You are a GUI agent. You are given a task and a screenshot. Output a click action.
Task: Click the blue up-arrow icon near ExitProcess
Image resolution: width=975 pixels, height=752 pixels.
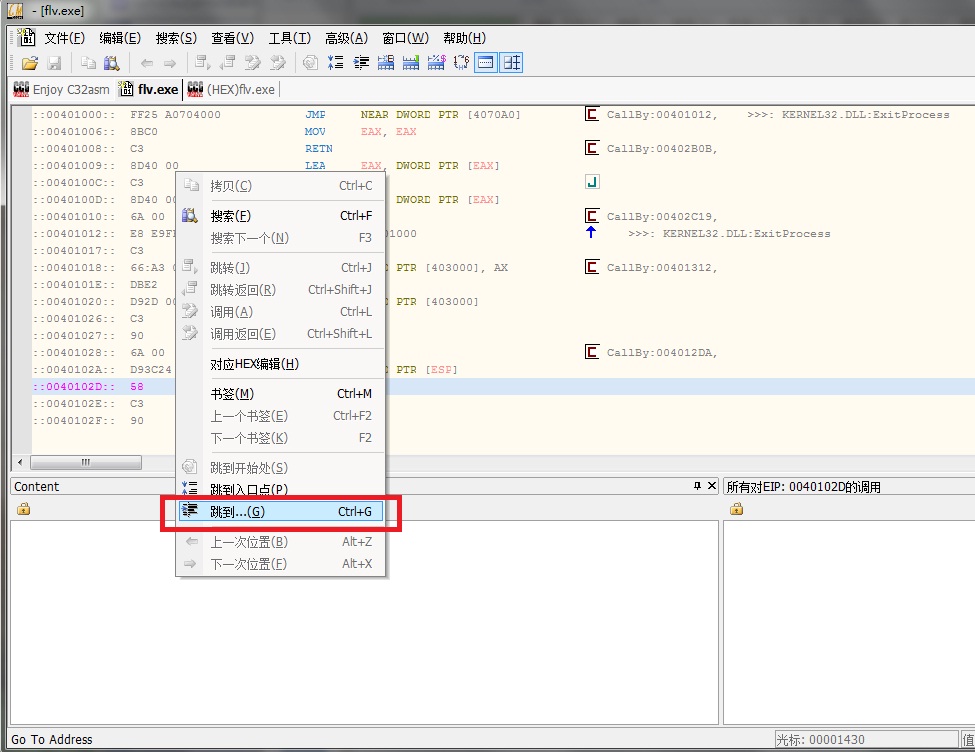591,232
